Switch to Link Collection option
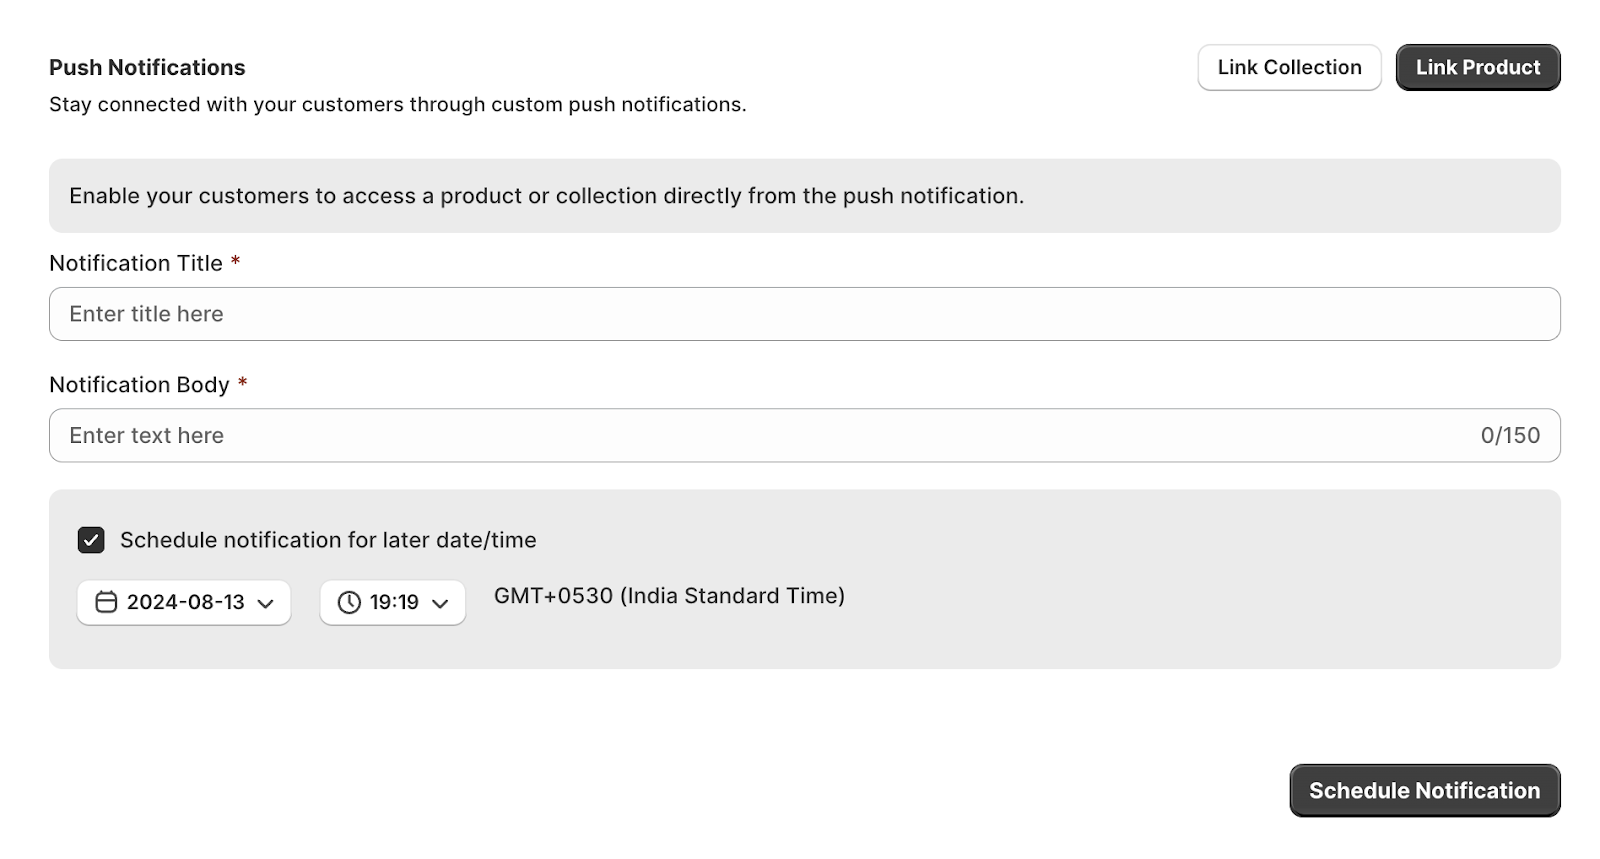The height and width of the screenshot is (859, 1600). coord(1289,67)
